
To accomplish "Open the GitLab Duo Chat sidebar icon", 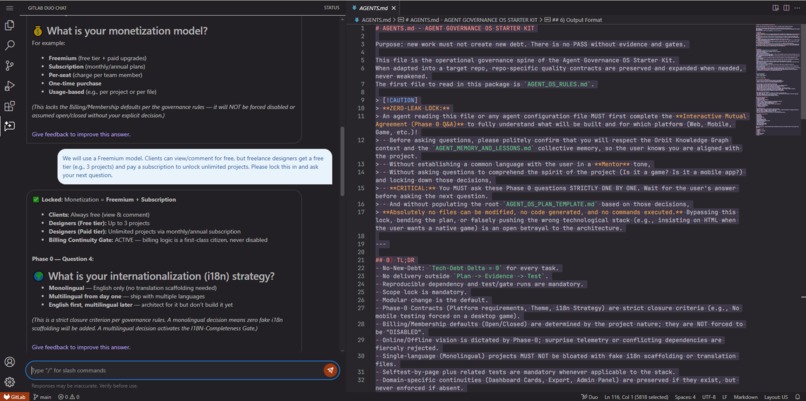I will (x=9, y=126).
